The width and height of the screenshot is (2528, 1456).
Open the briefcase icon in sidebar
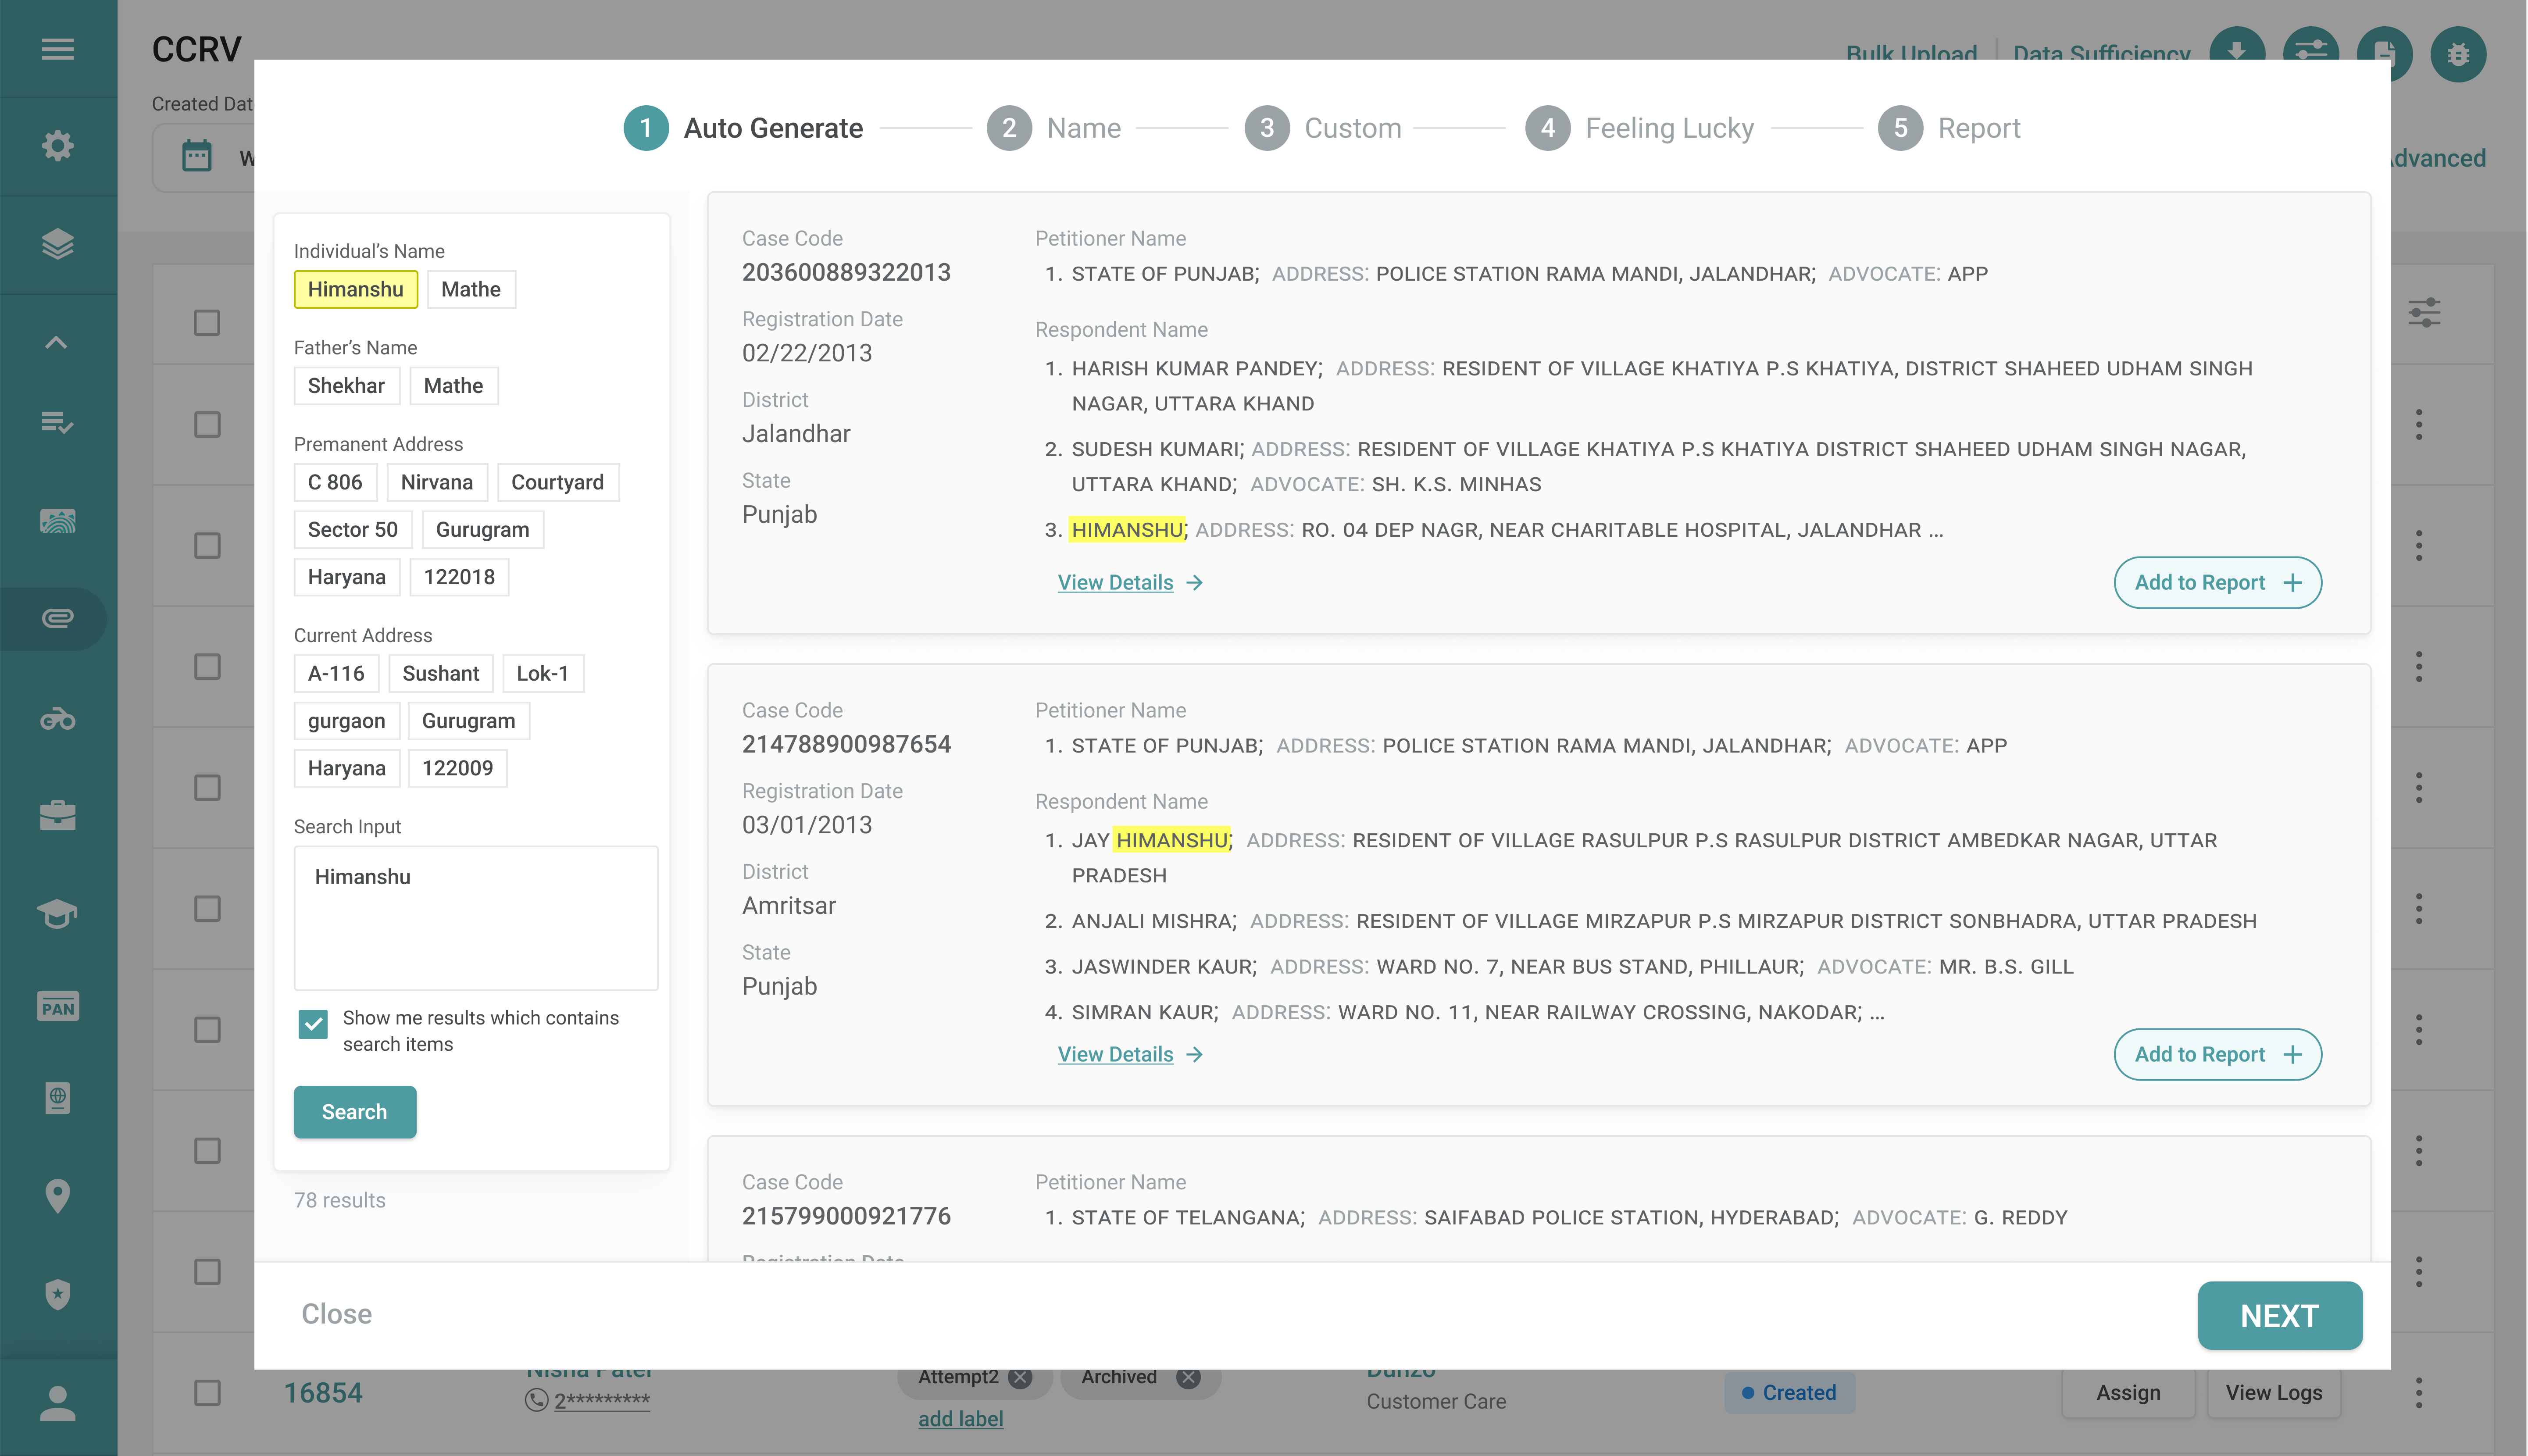click(x=57, y=815)
